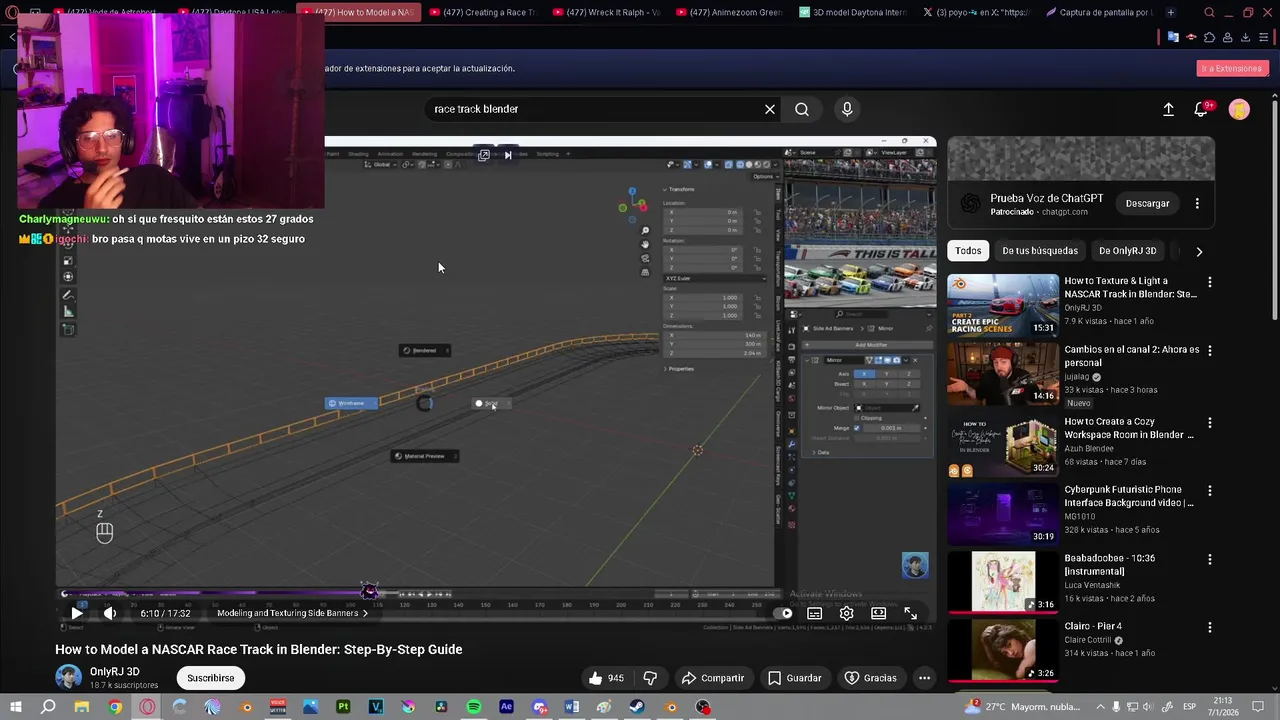Show more filter chips with arrow
Image resolution: width=1280 pixels, height=720 pixels.
(1199, 252)
